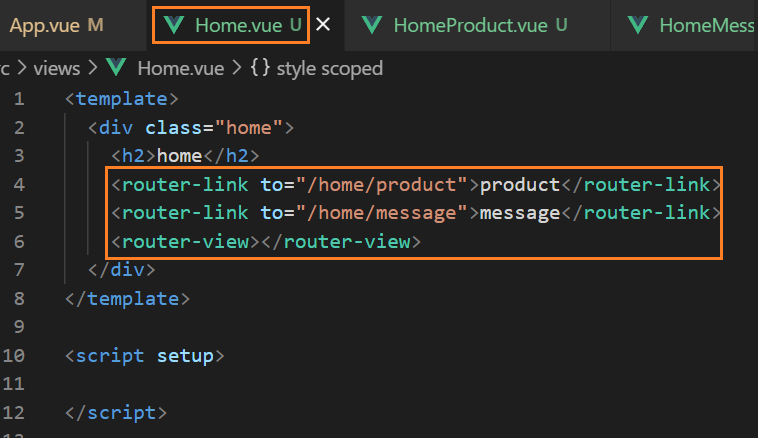Click line number 10 in gutter
The width and height of the screenshot is (758, 438).
[14, 356]
